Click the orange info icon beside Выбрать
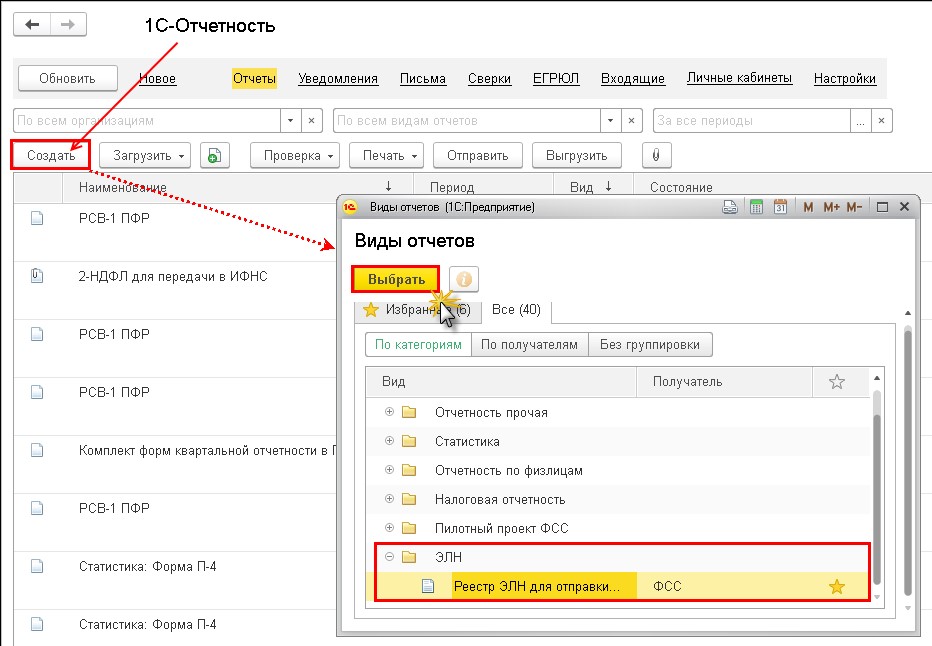The height and width of the screenshot is (646, 932). tap(463, 279)
